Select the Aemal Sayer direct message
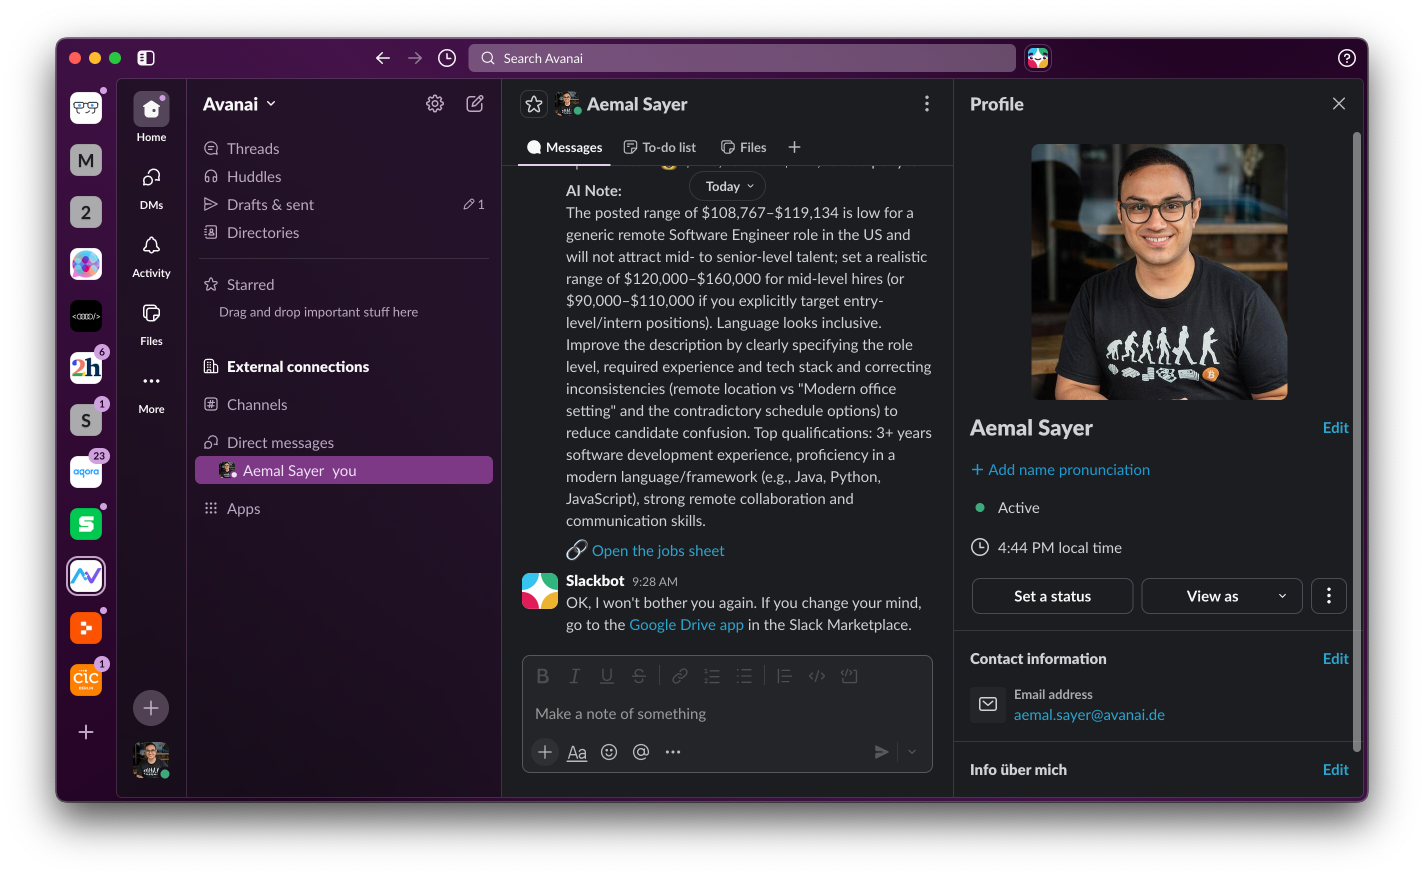This screenshot has width=1424, height=876. coord(344,470)
